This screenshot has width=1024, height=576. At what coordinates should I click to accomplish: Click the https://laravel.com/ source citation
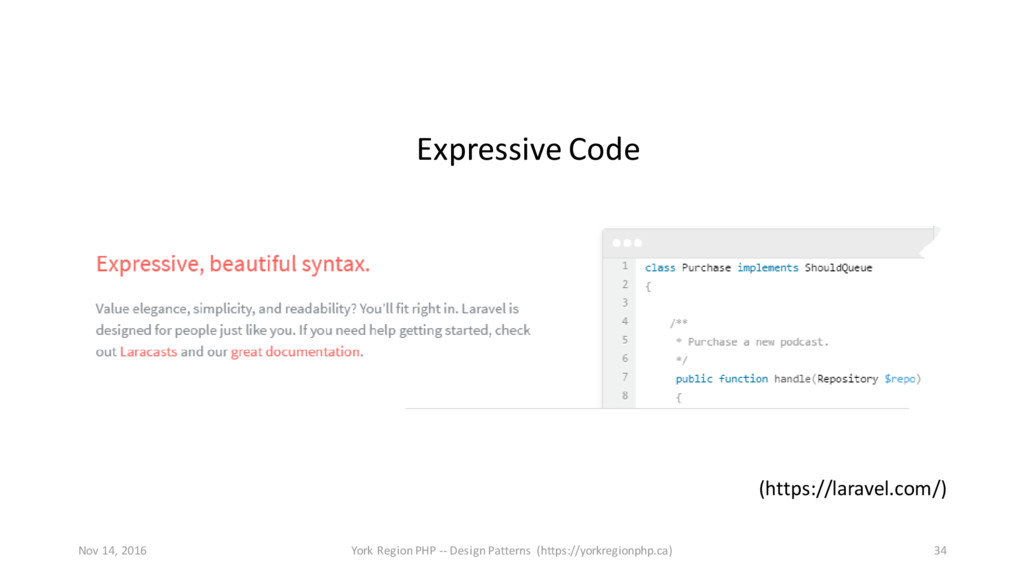click(x=852, y=488)
